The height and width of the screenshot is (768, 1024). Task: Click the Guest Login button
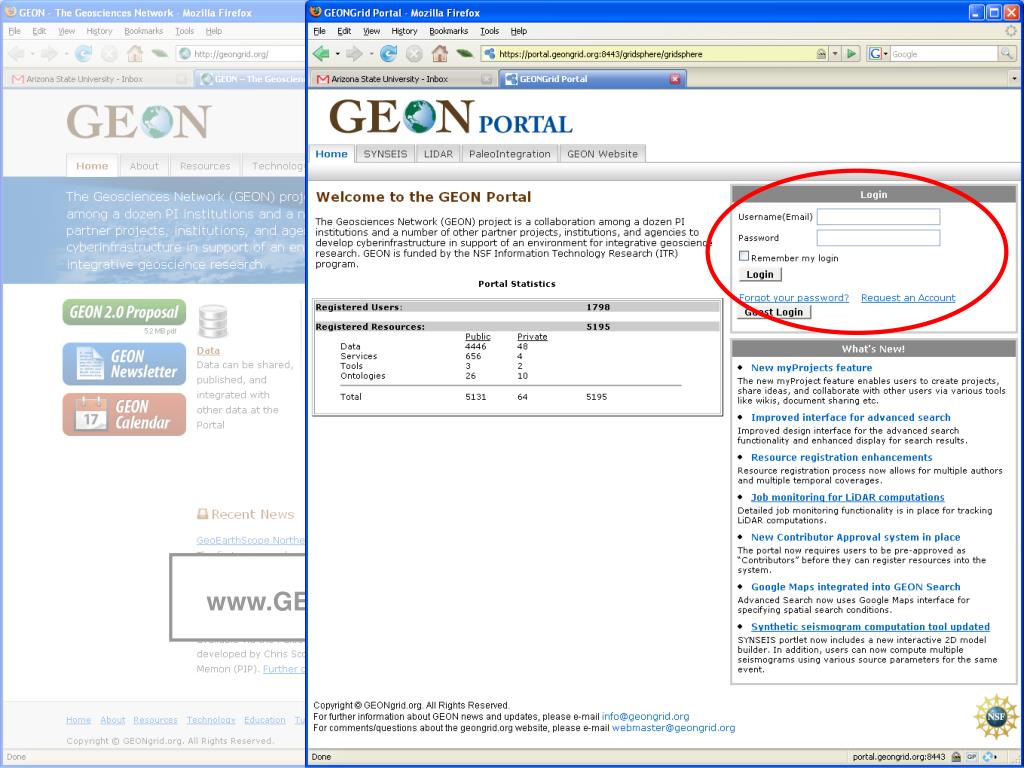coord(775,312)
